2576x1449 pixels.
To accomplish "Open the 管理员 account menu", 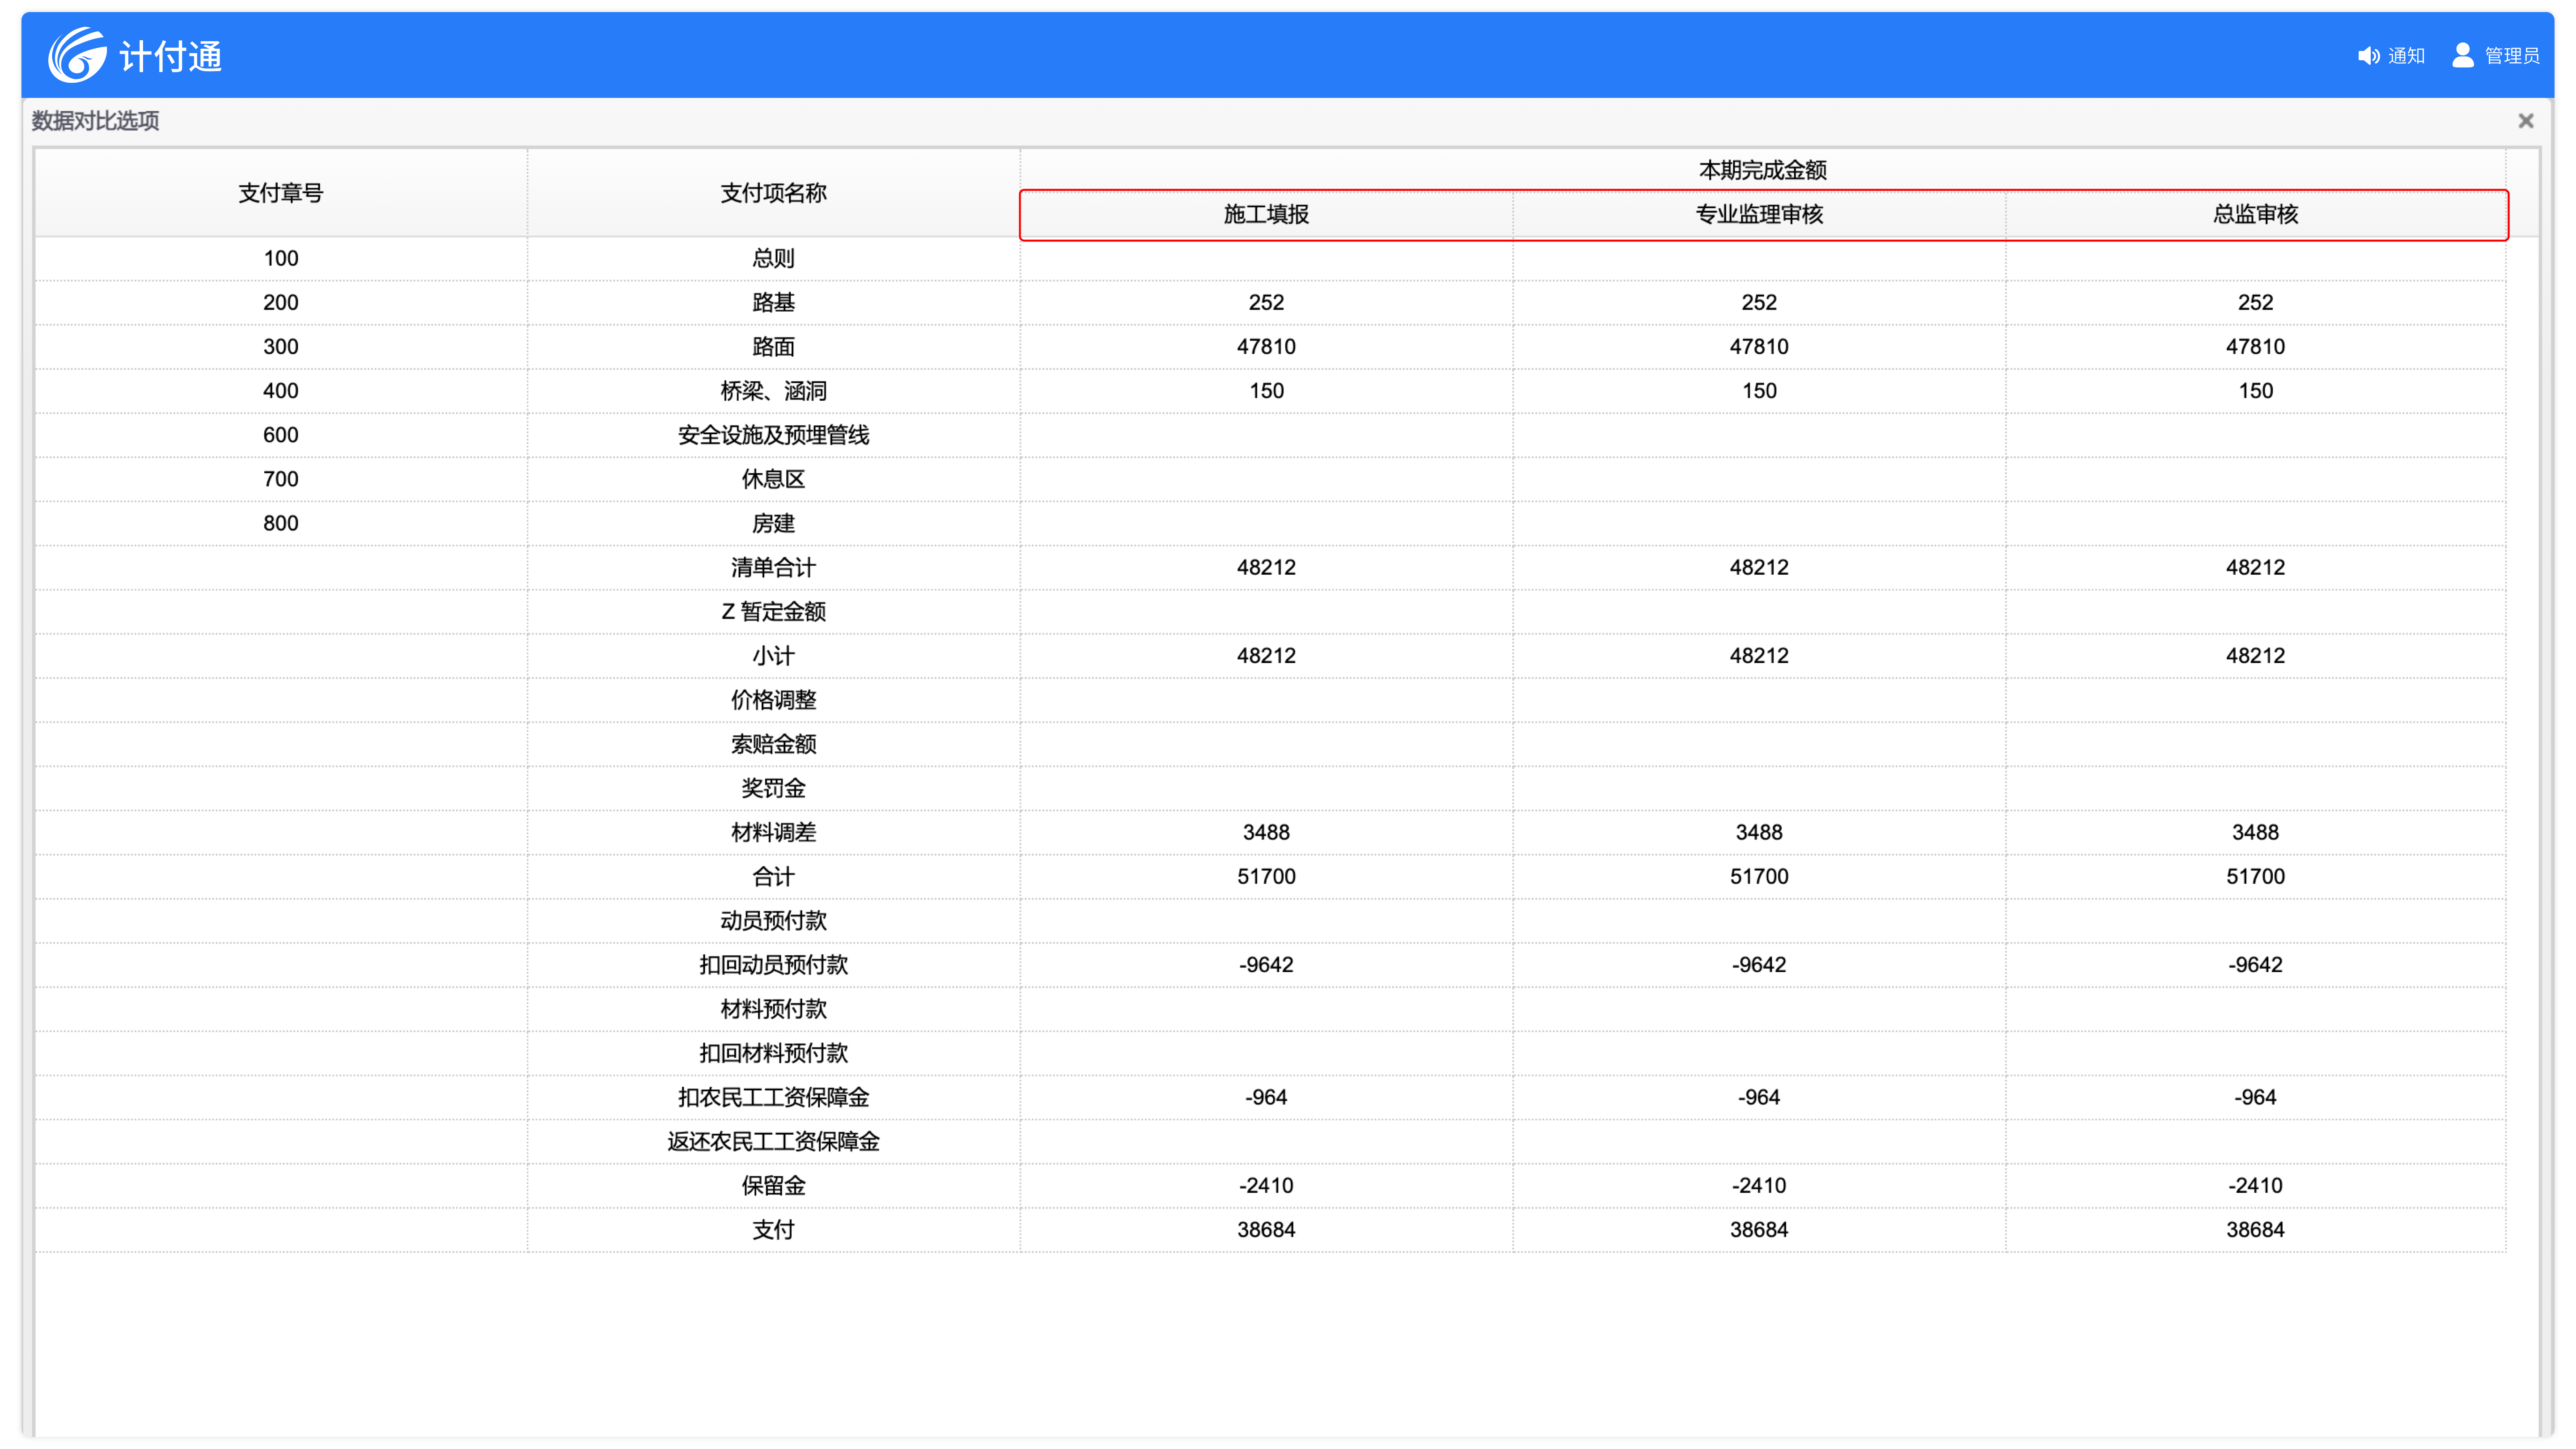I will 2511,56.
